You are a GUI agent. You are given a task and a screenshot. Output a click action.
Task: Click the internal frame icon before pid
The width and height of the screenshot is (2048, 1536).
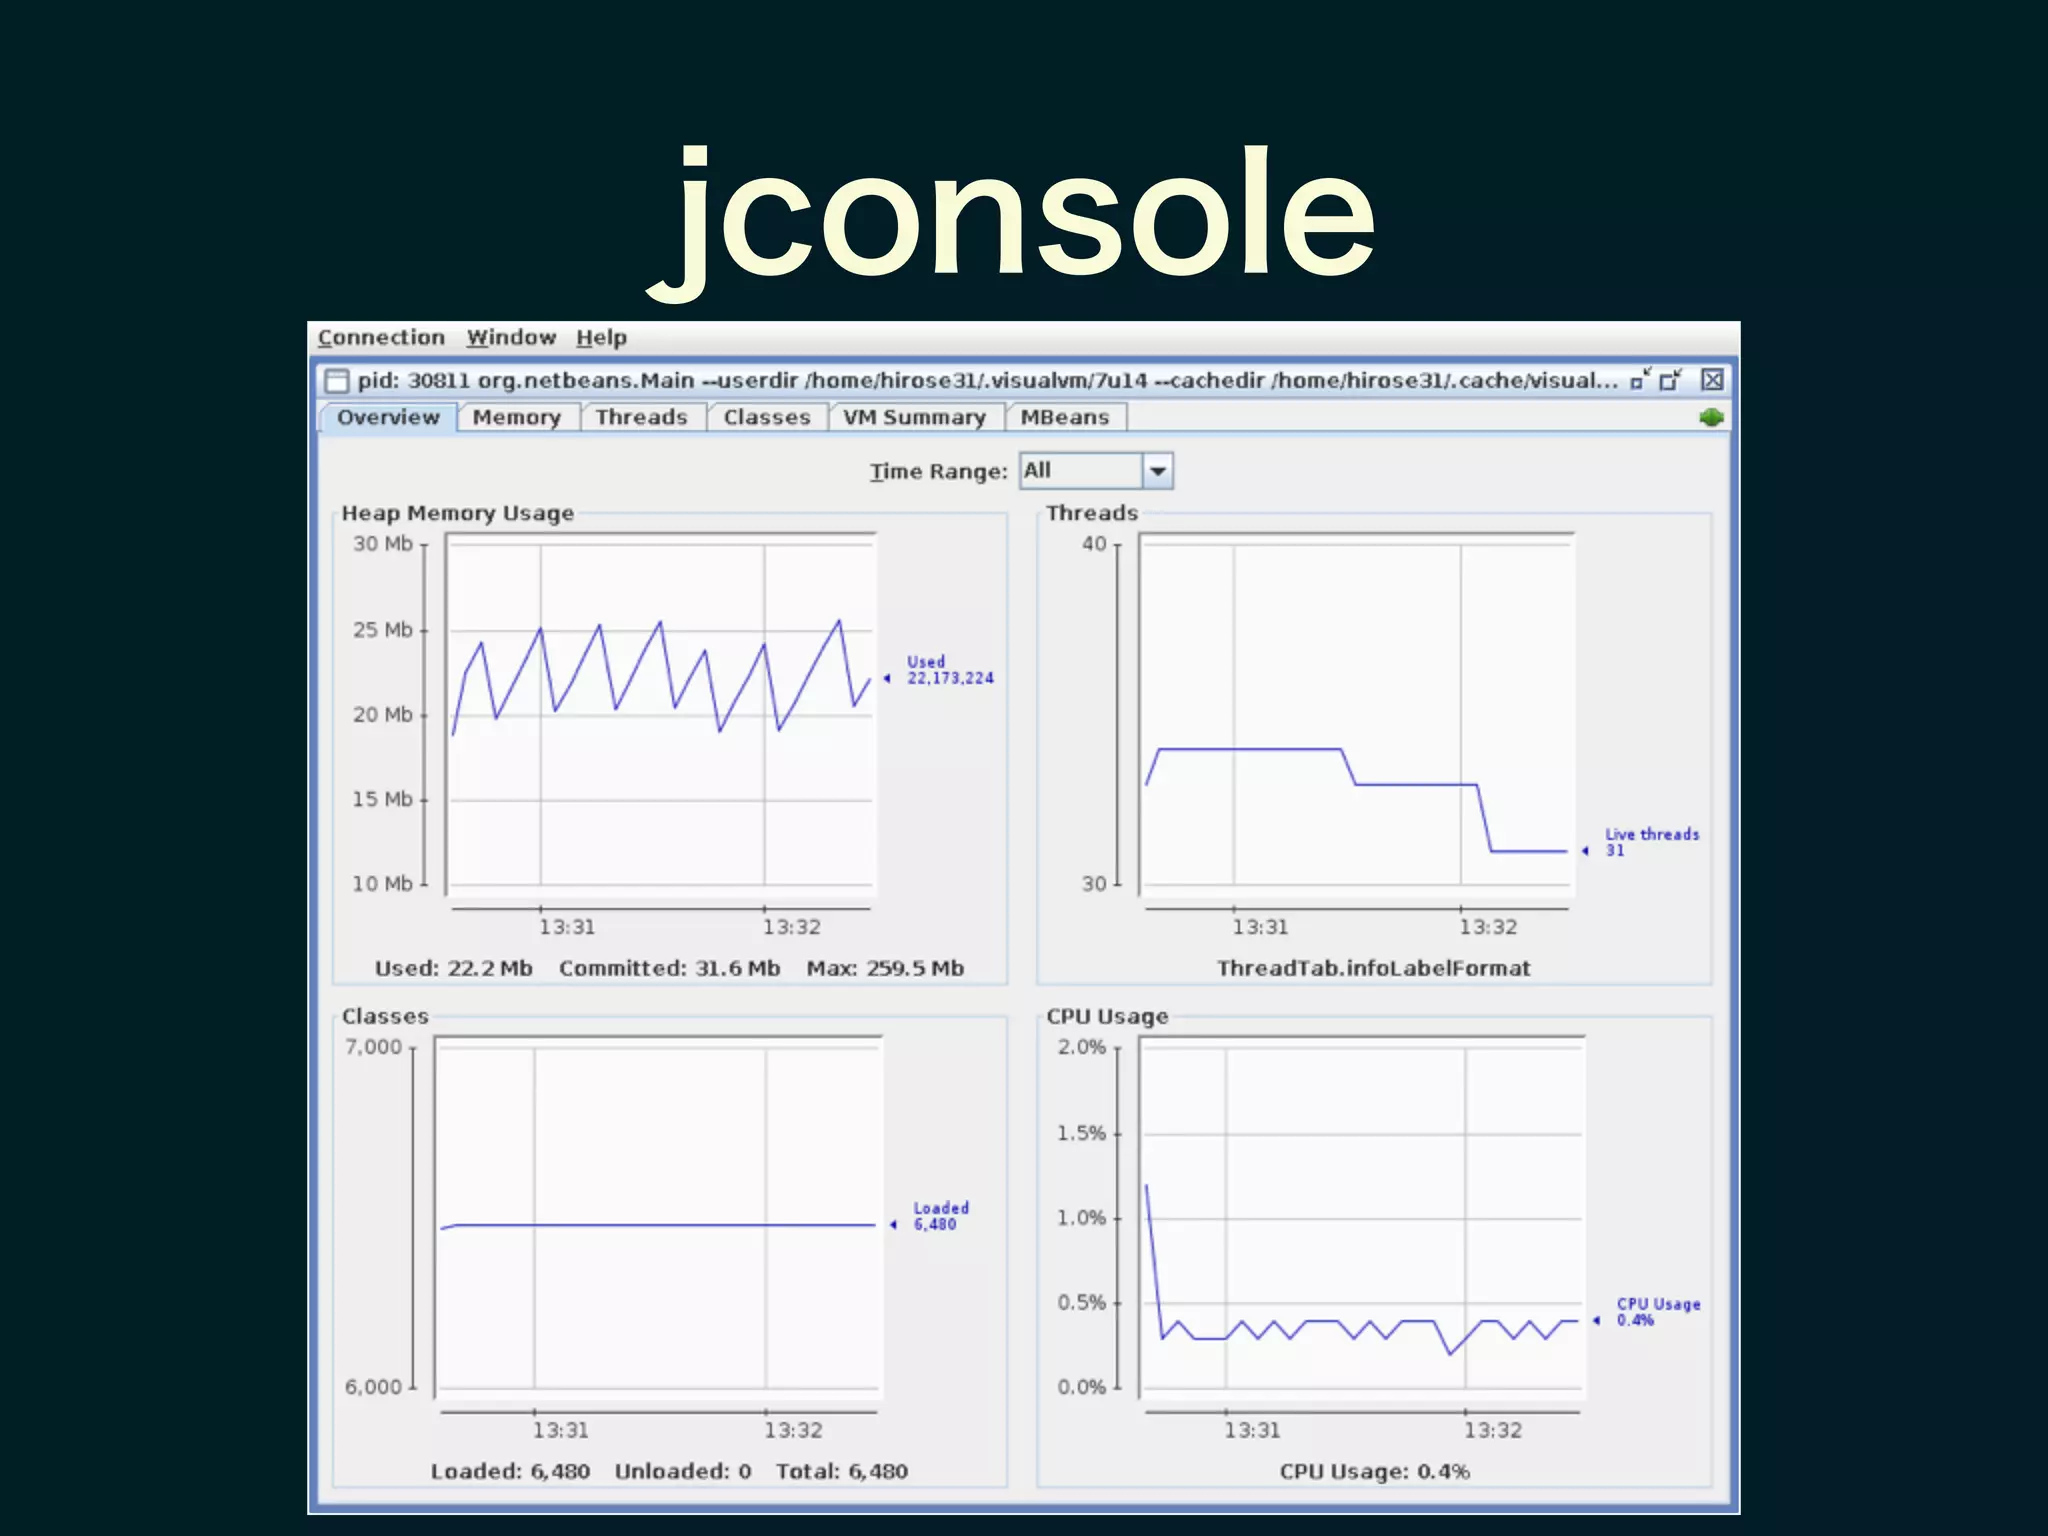pyautogui.click(x=337, y=381)
